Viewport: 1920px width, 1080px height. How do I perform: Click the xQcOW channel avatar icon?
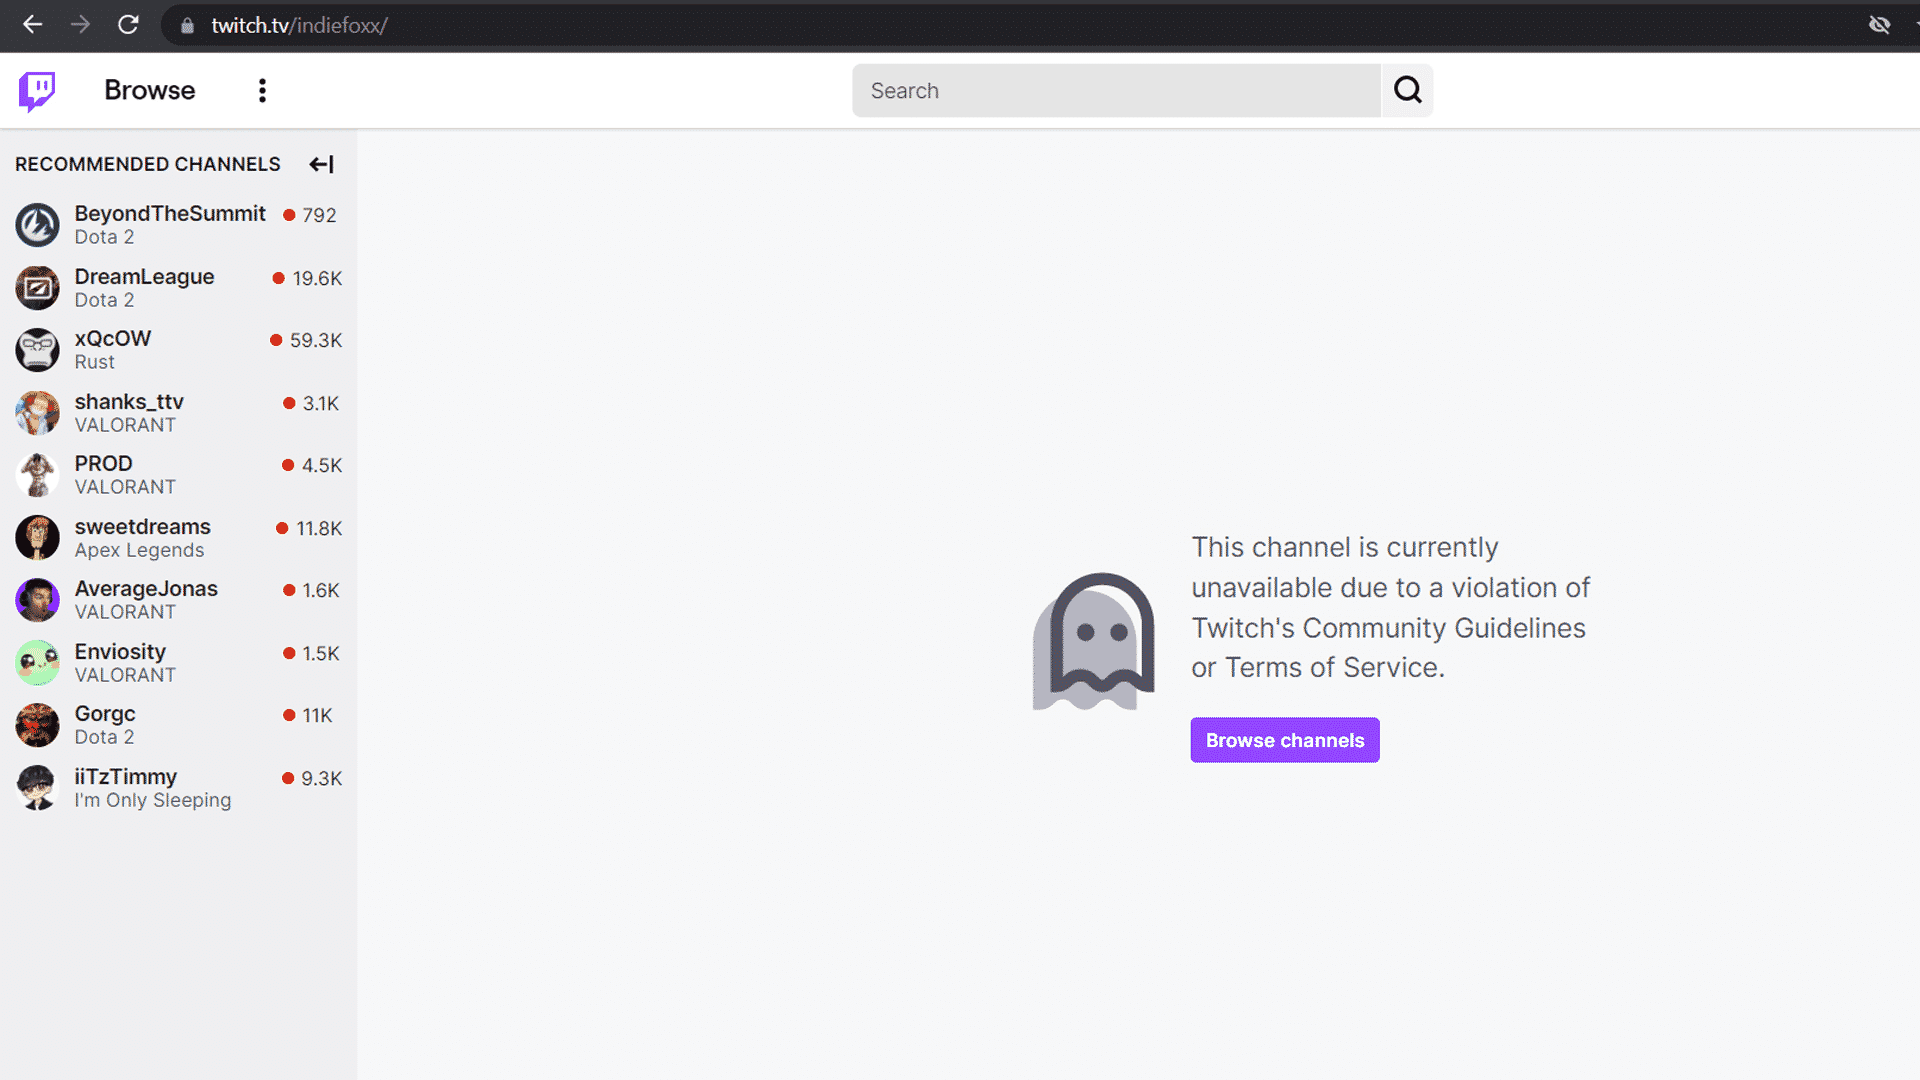coord(37,348)
